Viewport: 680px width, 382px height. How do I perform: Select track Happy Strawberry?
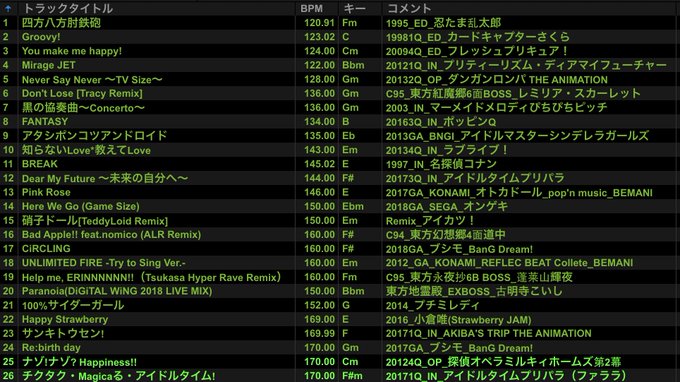click(x=65, y=319)
